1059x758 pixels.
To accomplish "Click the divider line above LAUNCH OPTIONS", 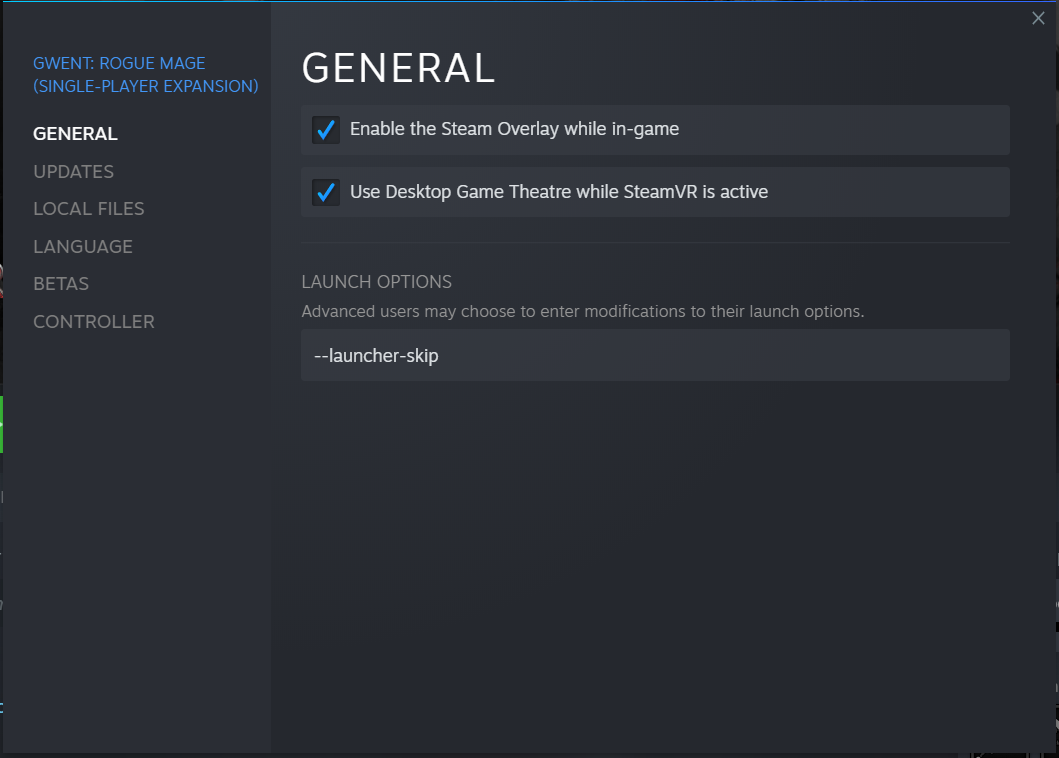I will point(655,242).
